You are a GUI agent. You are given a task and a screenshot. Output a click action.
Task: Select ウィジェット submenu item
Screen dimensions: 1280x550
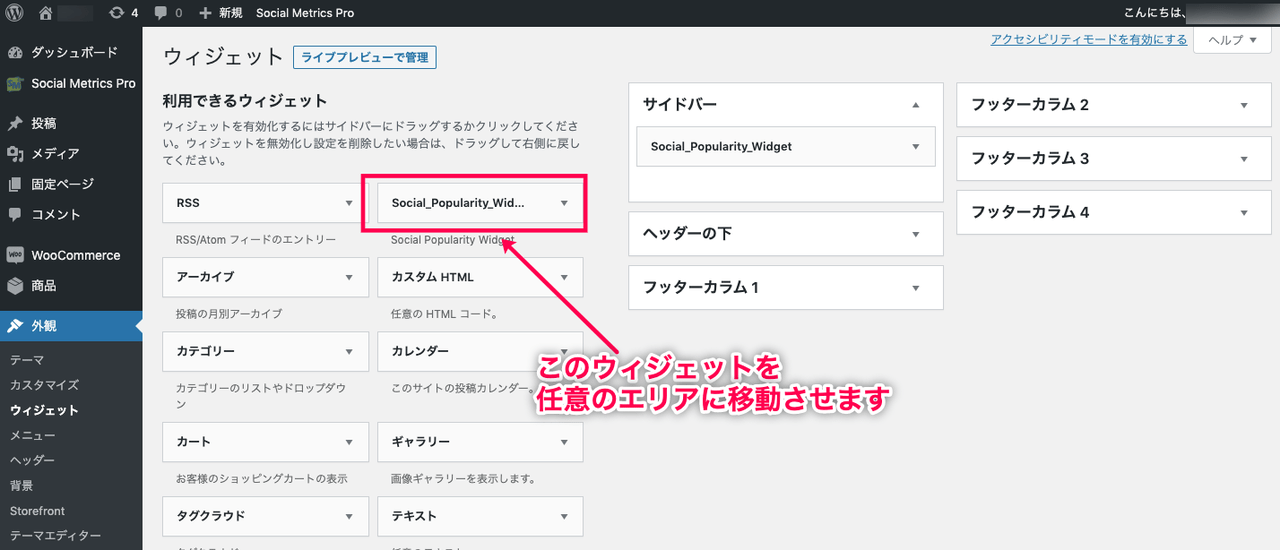click(x=44, y=410)
